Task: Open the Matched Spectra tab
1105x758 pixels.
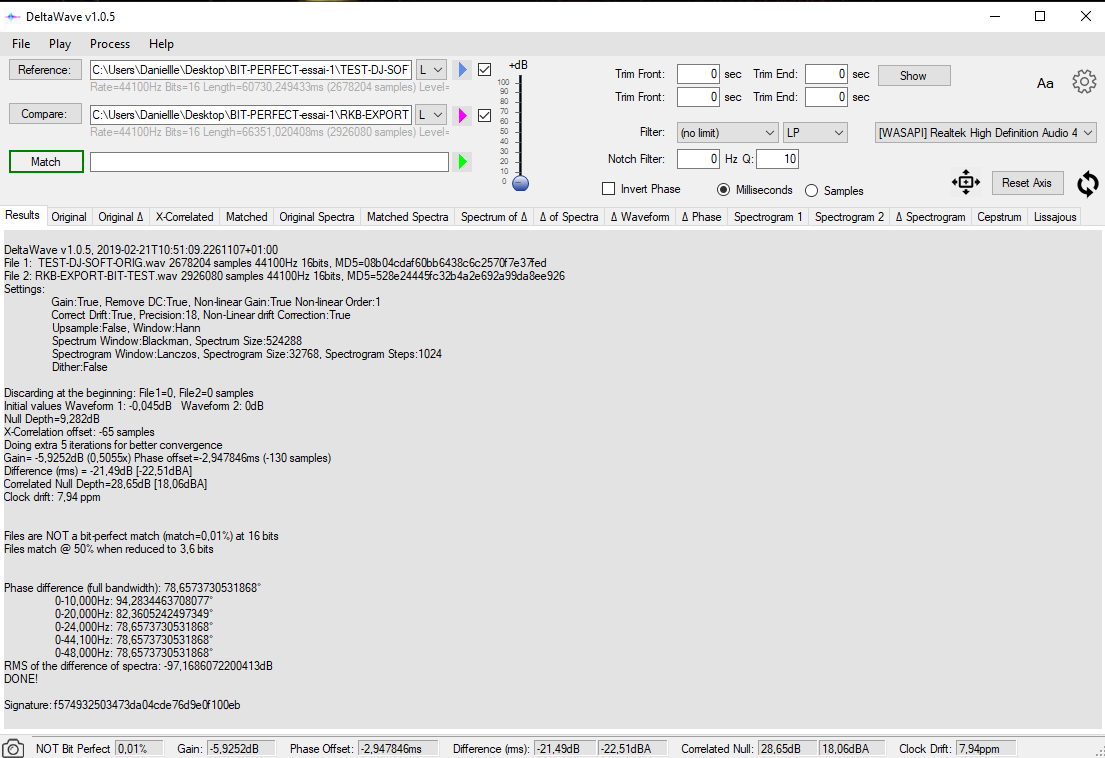Action: tap(407, 217)
